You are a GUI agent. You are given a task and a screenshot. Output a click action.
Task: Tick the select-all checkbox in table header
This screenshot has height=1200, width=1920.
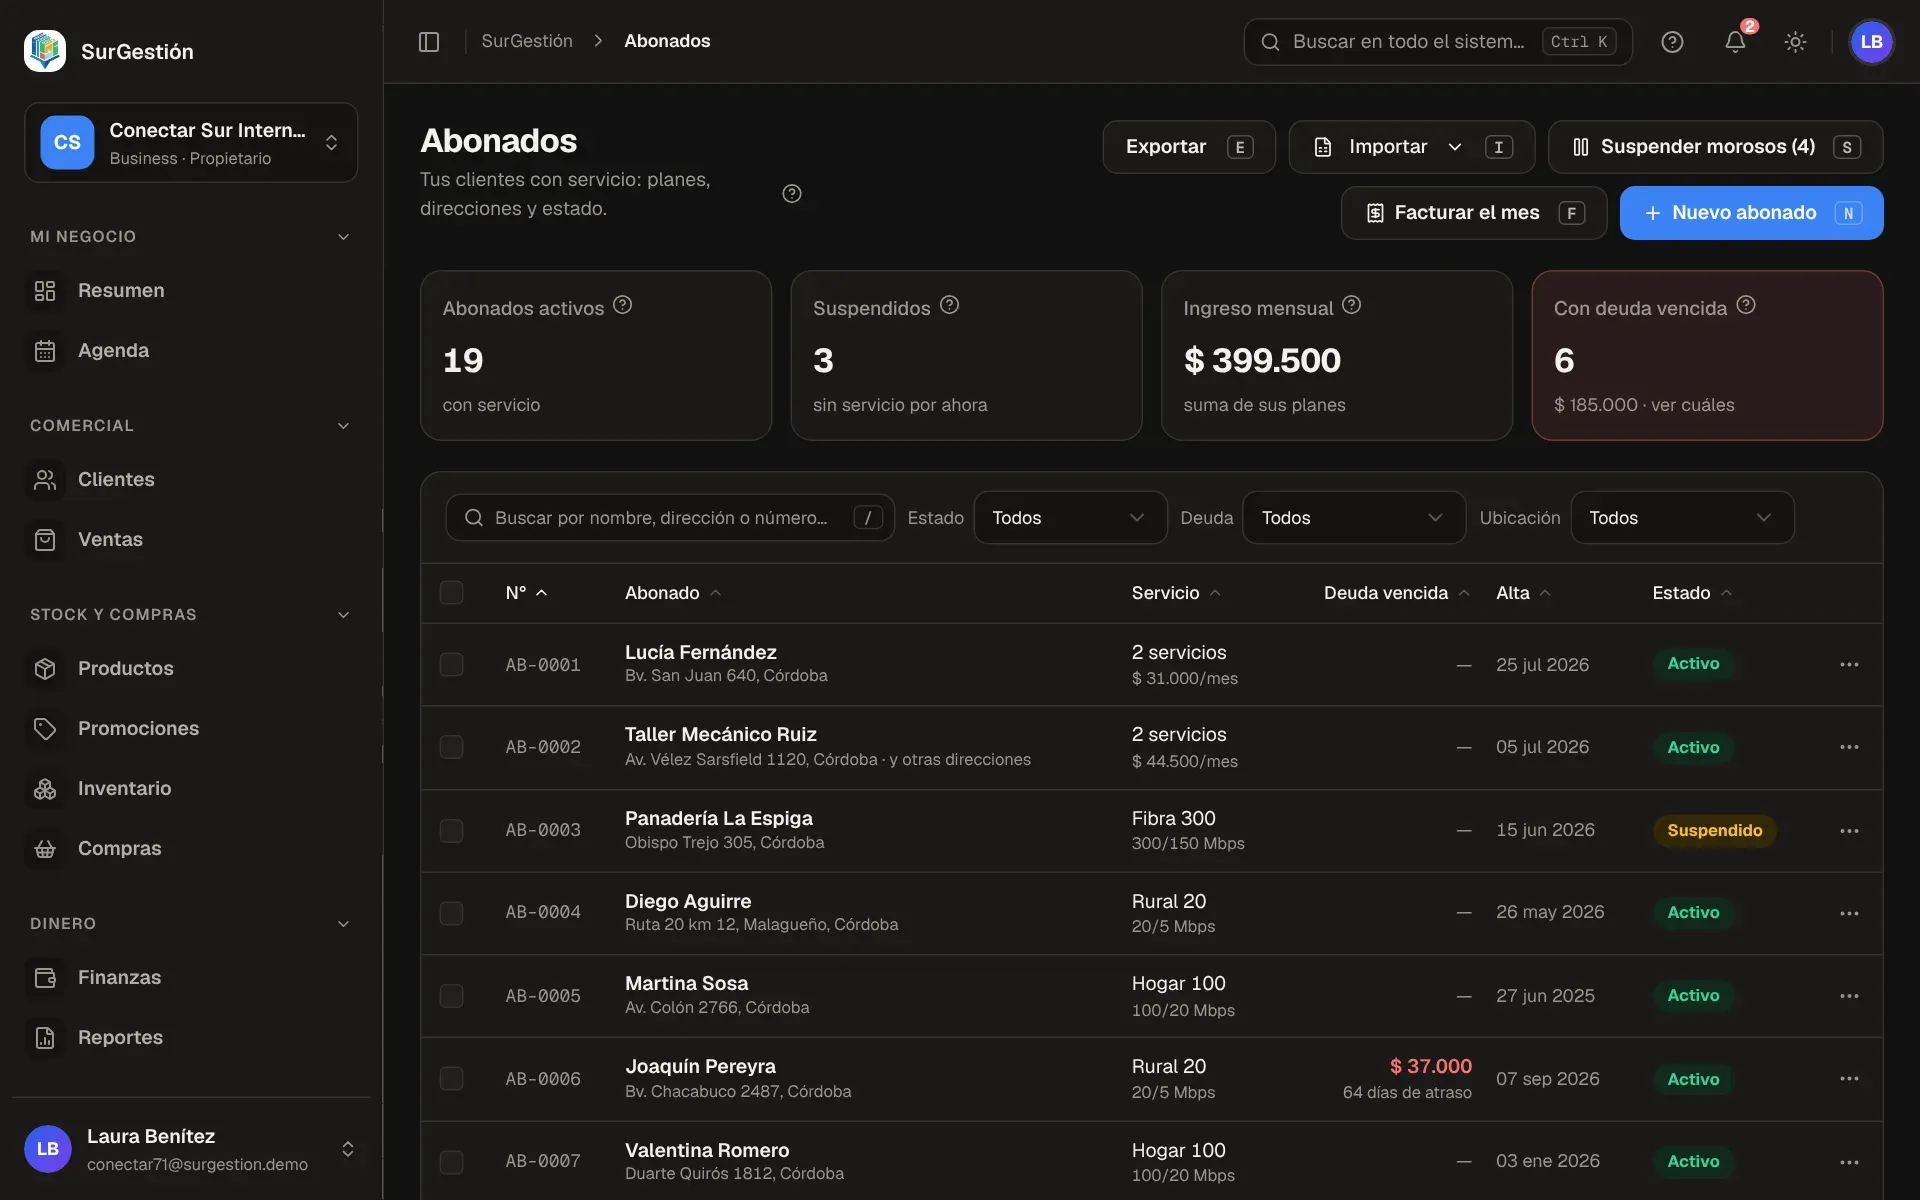click(x=452, y=593)
